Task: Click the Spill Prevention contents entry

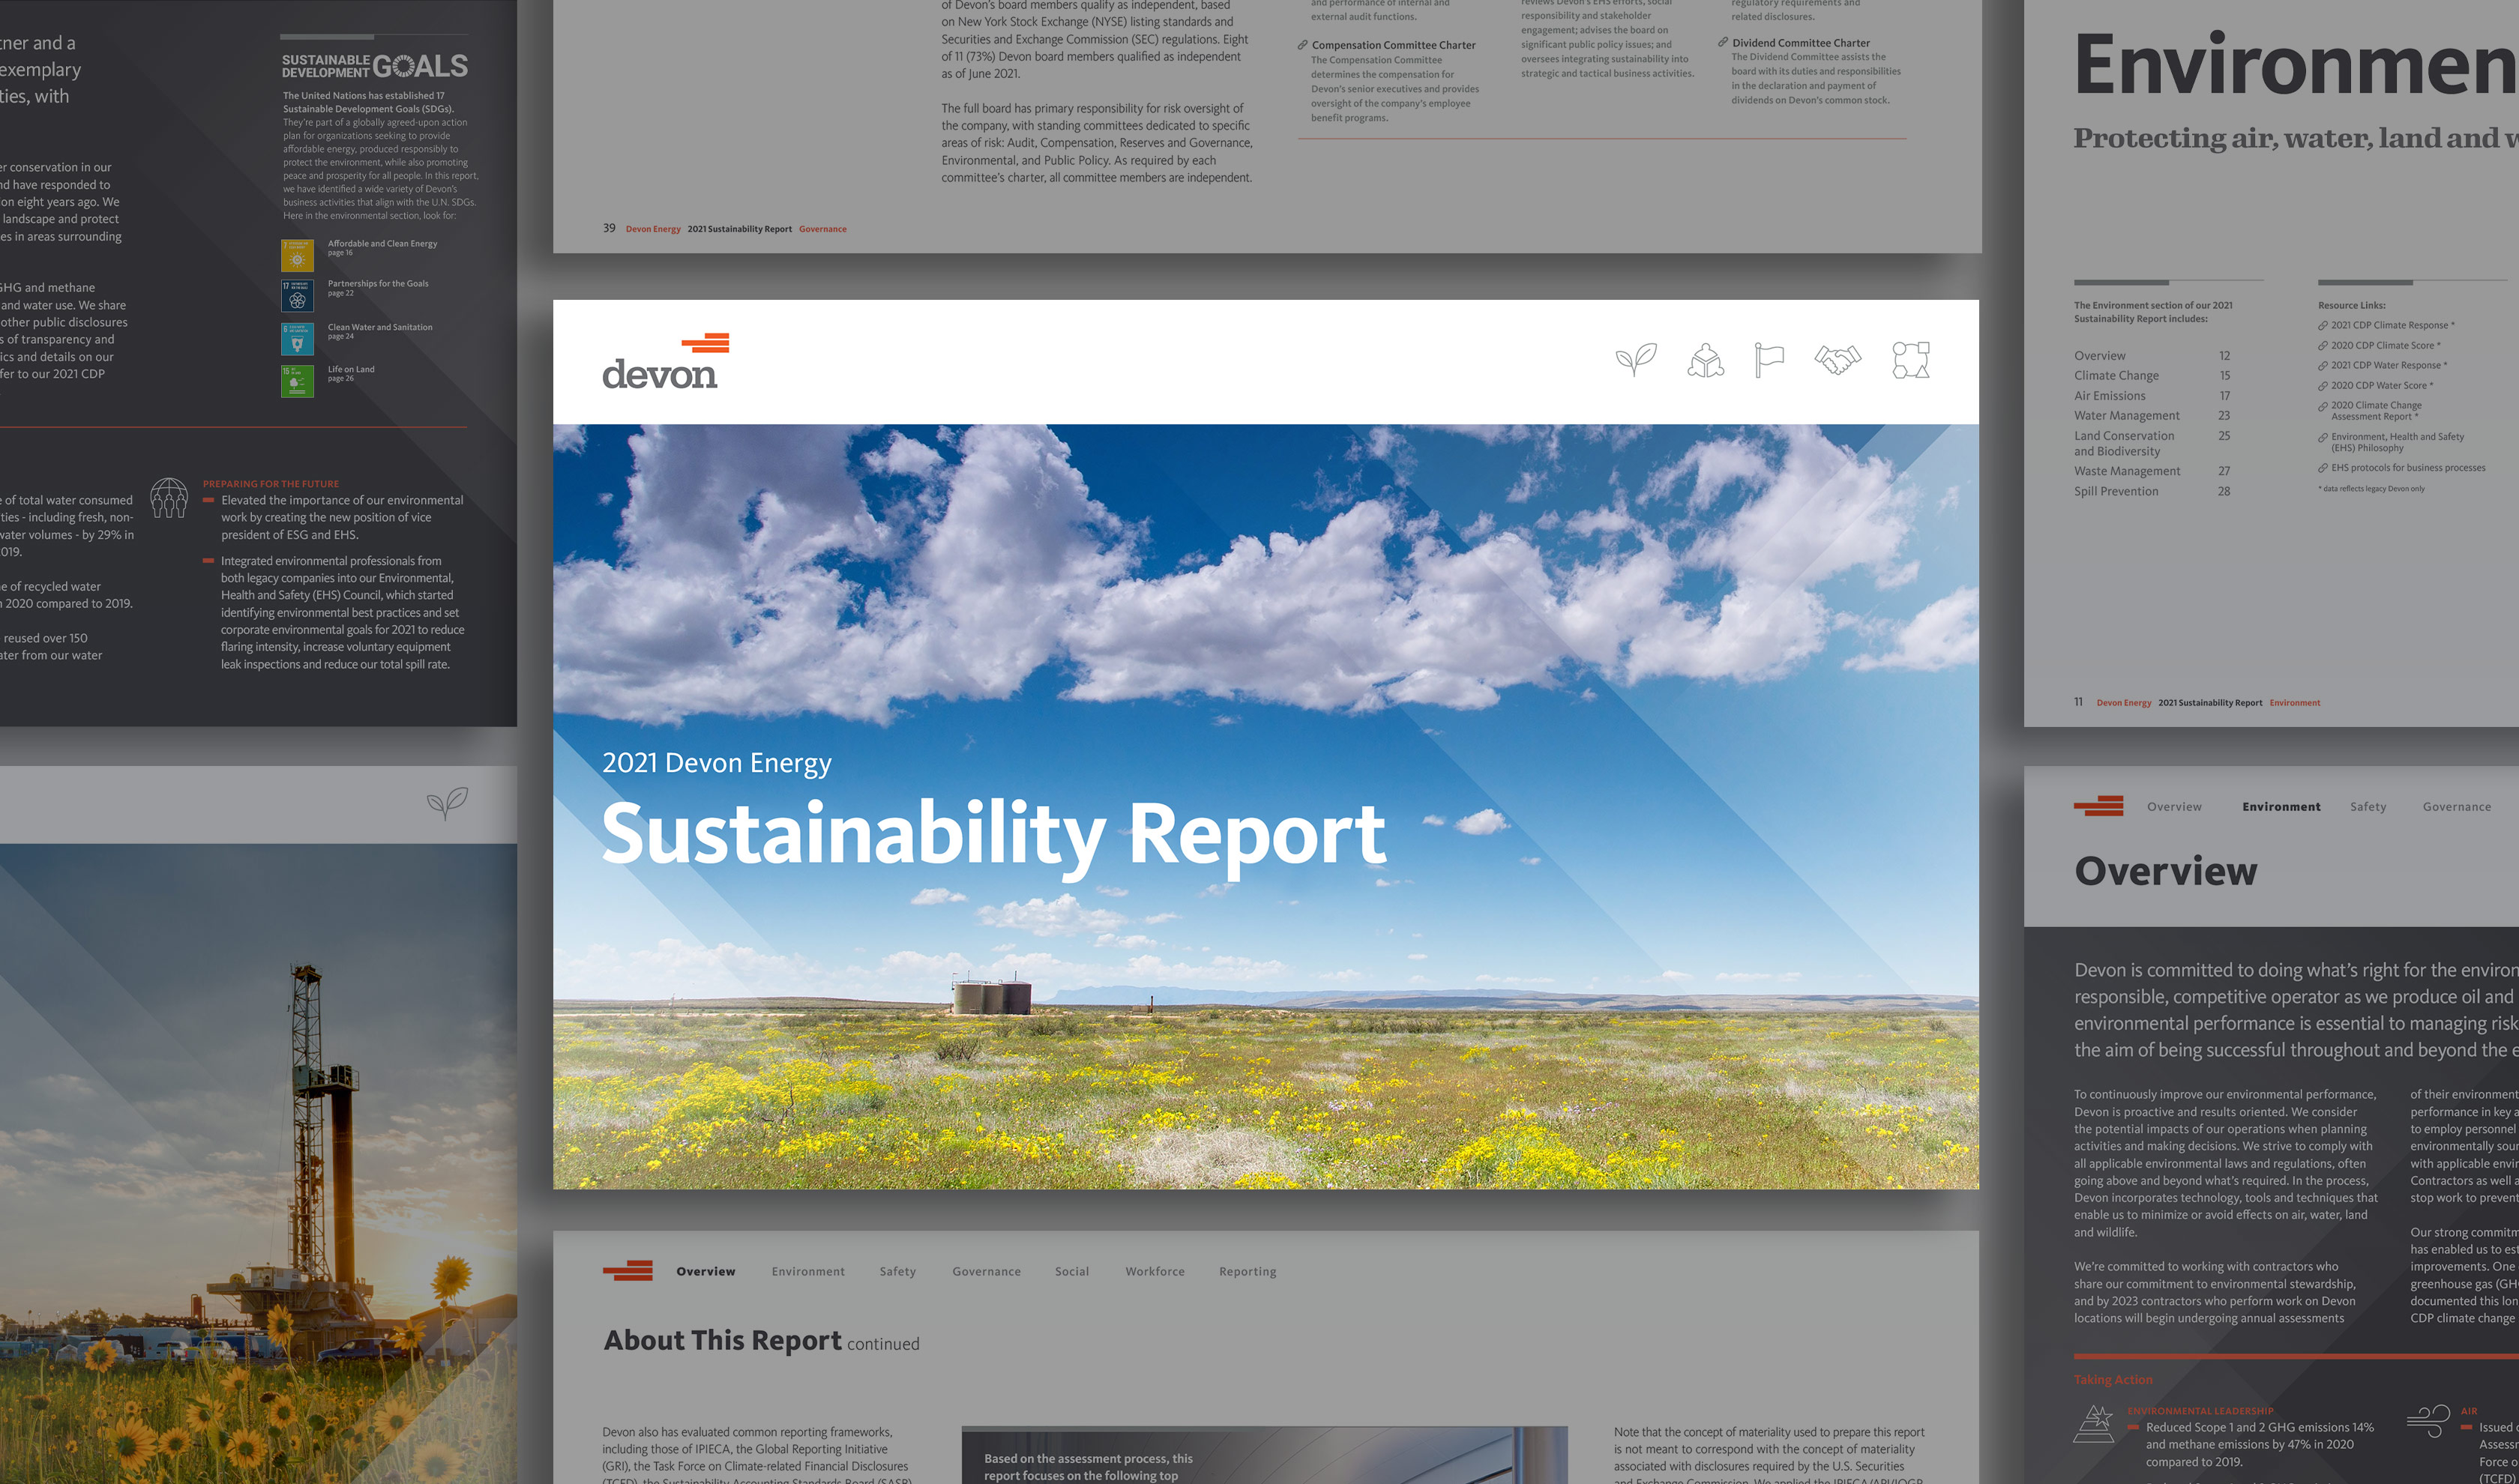Action: click(x=2152, y=491)
